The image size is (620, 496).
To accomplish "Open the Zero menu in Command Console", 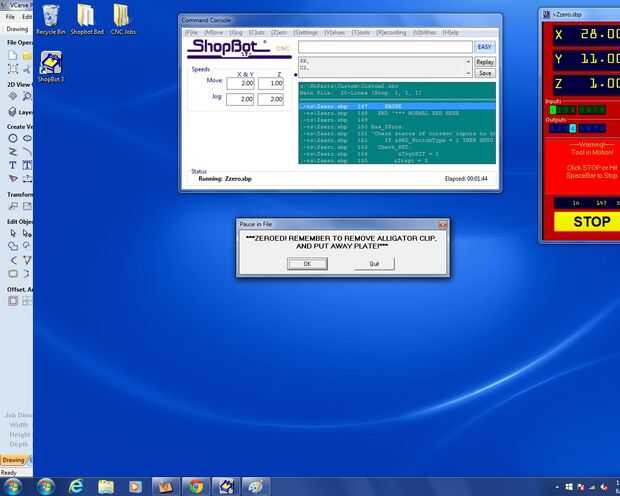I will tap(279, 32).
